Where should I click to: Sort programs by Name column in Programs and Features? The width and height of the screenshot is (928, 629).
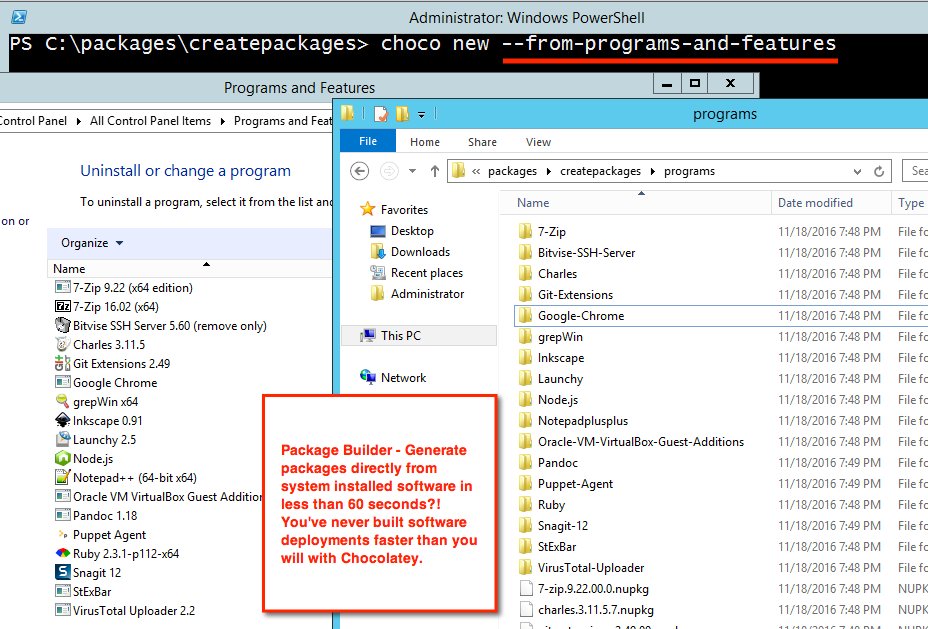189,269
